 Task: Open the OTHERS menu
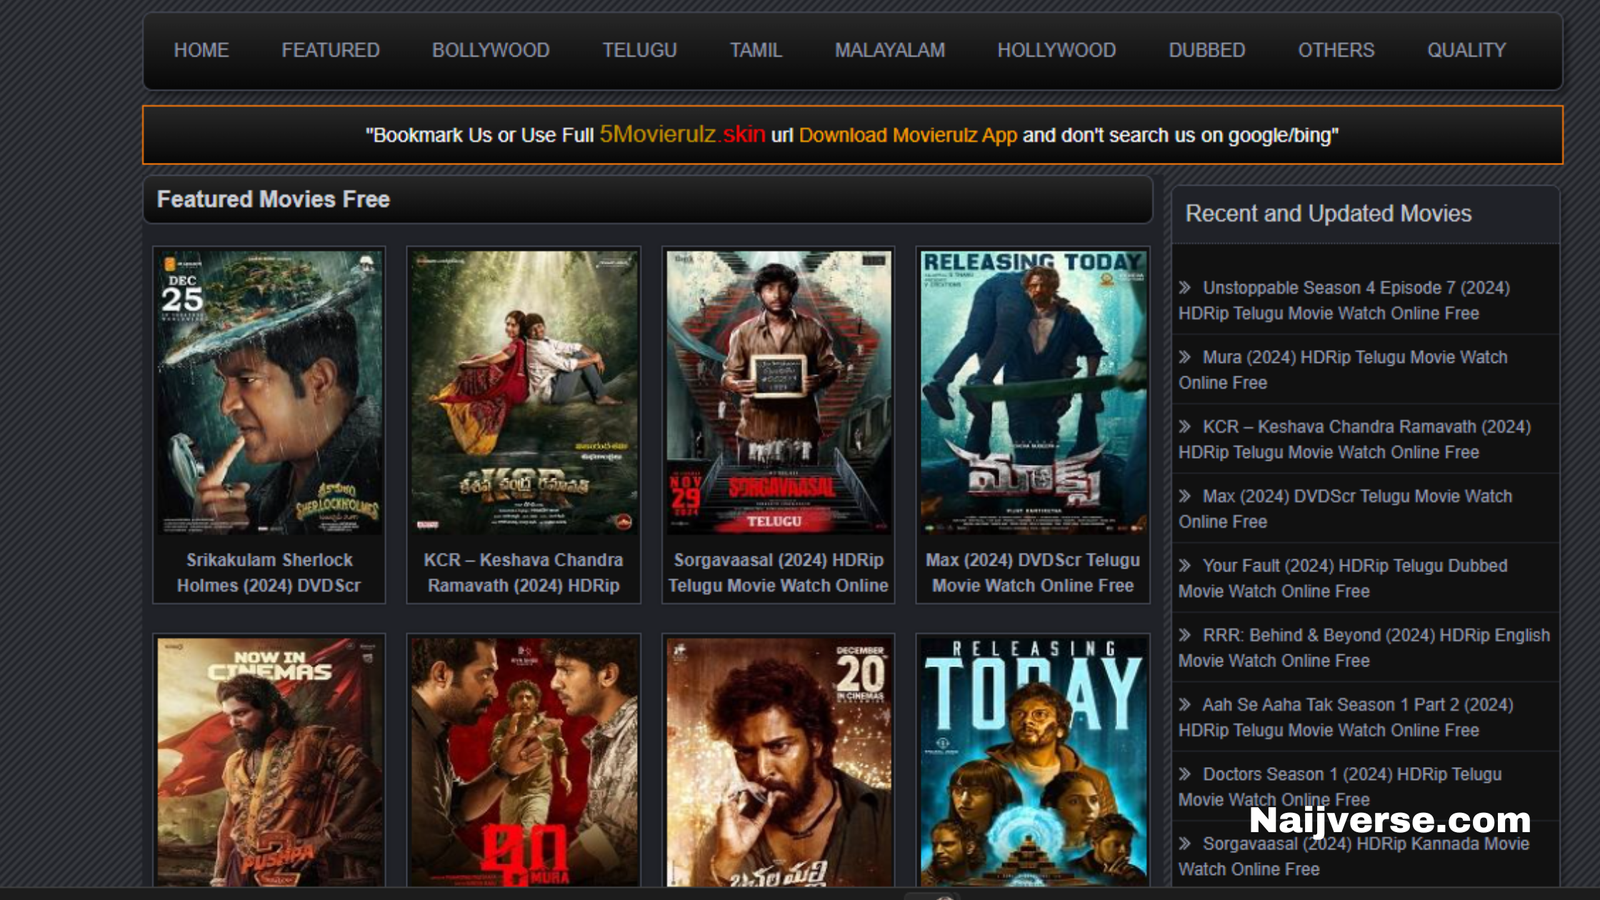(x=1336, y=50)
